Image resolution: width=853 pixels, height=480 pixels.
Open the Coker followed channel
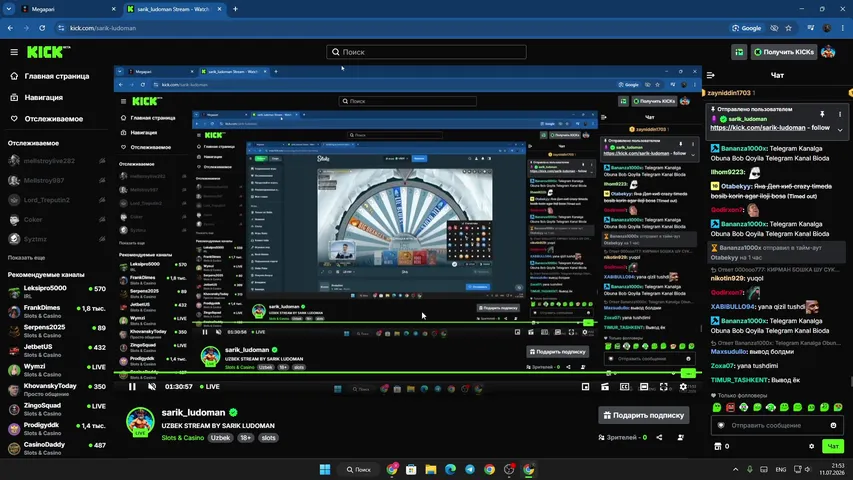(x=57, y=219)
